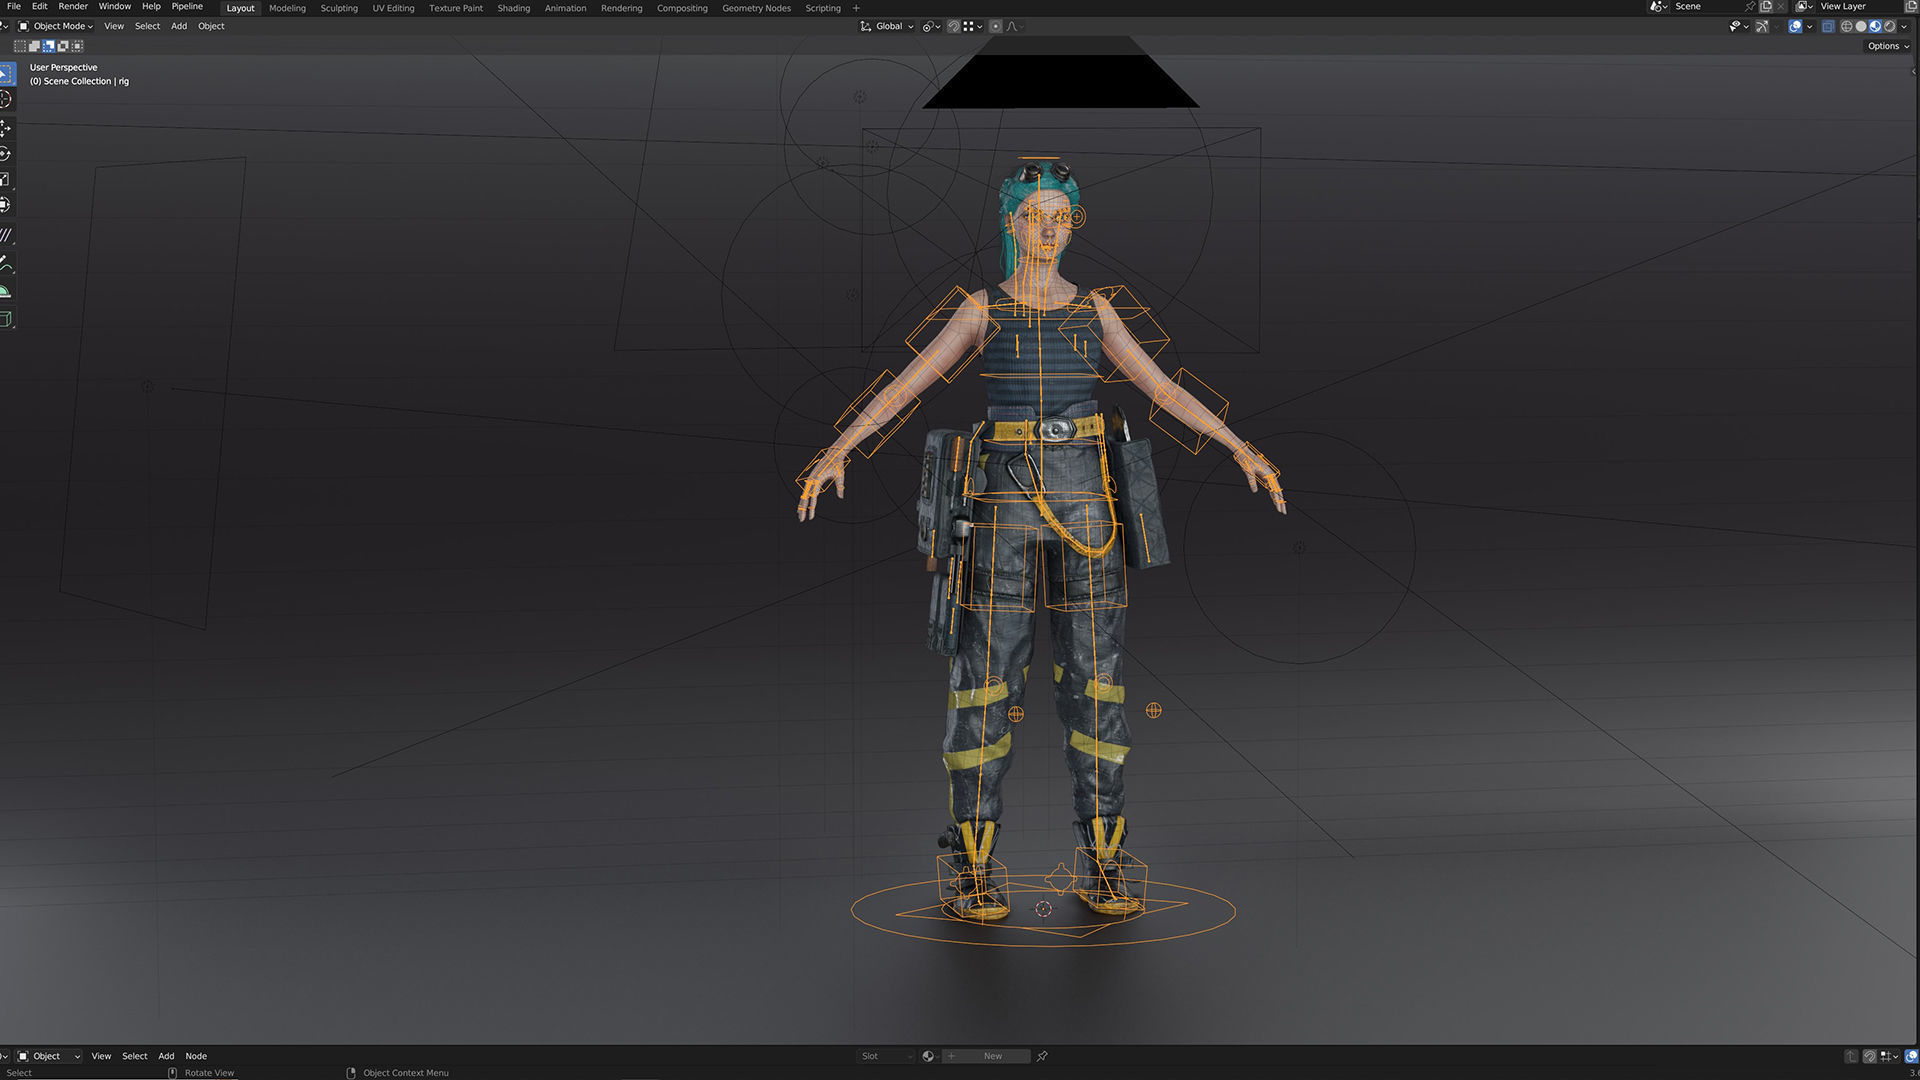1920x1080 pixels.
Task: Select the Transform tool
Action: point(5,205)
